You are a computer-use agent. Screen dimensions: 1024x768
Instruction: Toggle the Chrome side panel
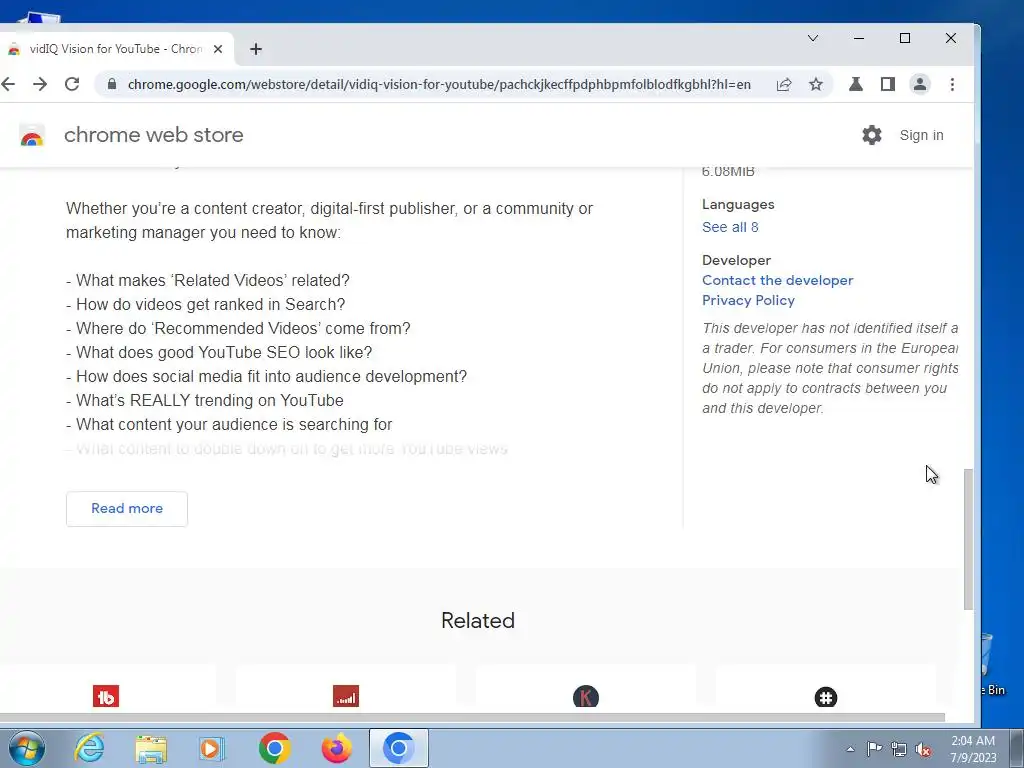(888, 84)
